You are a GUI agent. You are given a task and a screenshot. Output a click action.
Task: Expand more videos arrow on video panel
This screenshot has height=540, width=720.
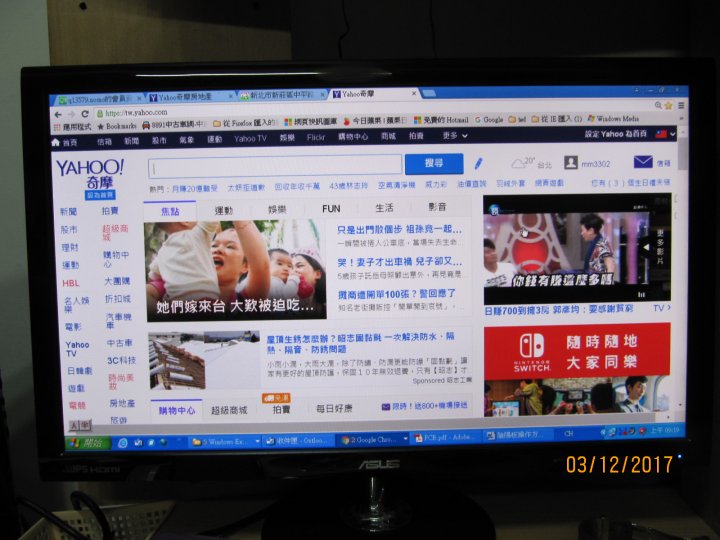[x=645, y=248]
